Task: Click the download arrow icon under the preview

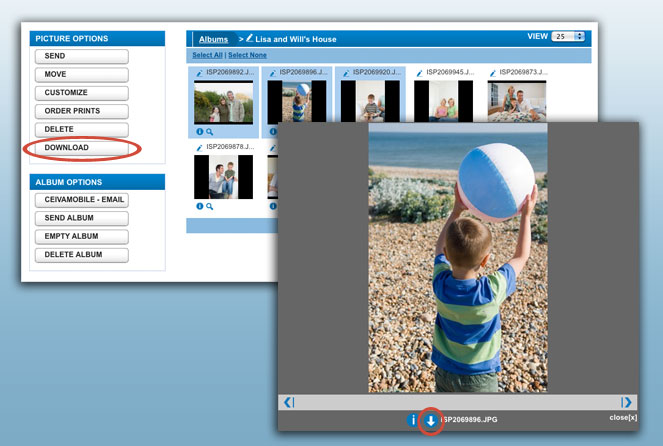Action: pos(430,421)
